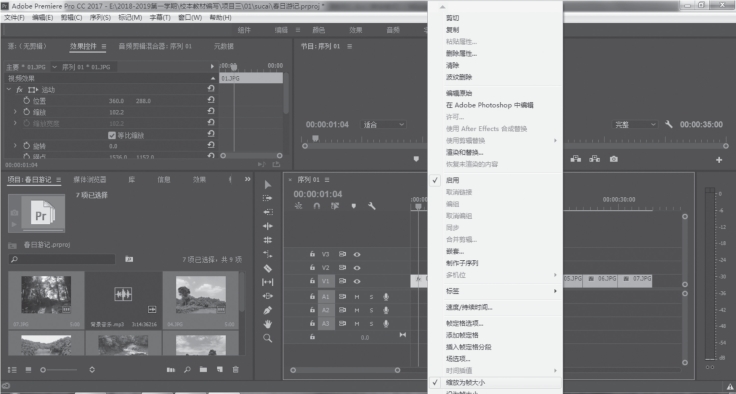Expand the 缩放 property
This screenshot has height=394, width=736.
(x=15, y=112)
